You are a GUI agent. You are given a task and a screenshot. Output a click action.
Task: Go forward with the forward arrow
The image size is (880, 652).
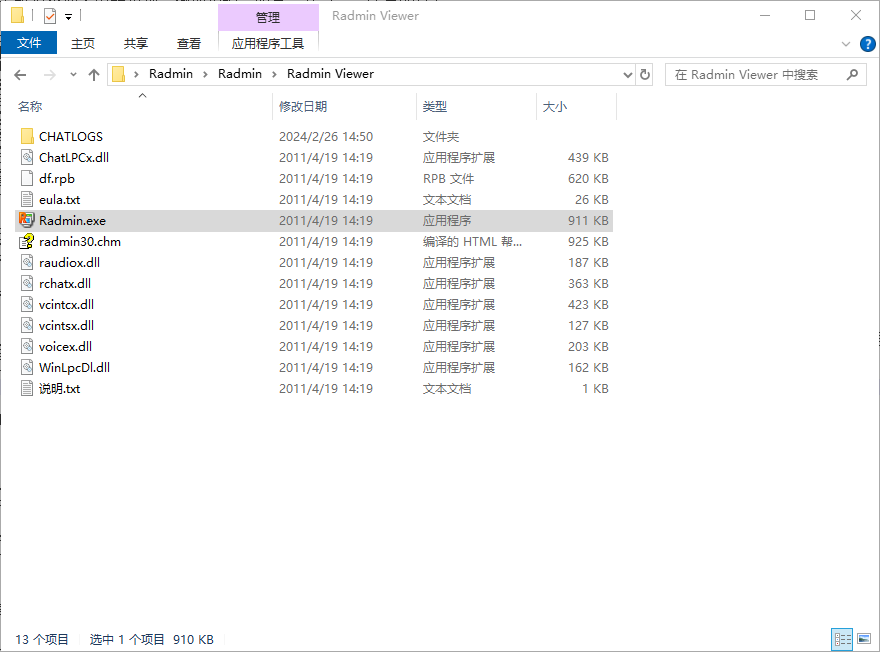point(49,75)
